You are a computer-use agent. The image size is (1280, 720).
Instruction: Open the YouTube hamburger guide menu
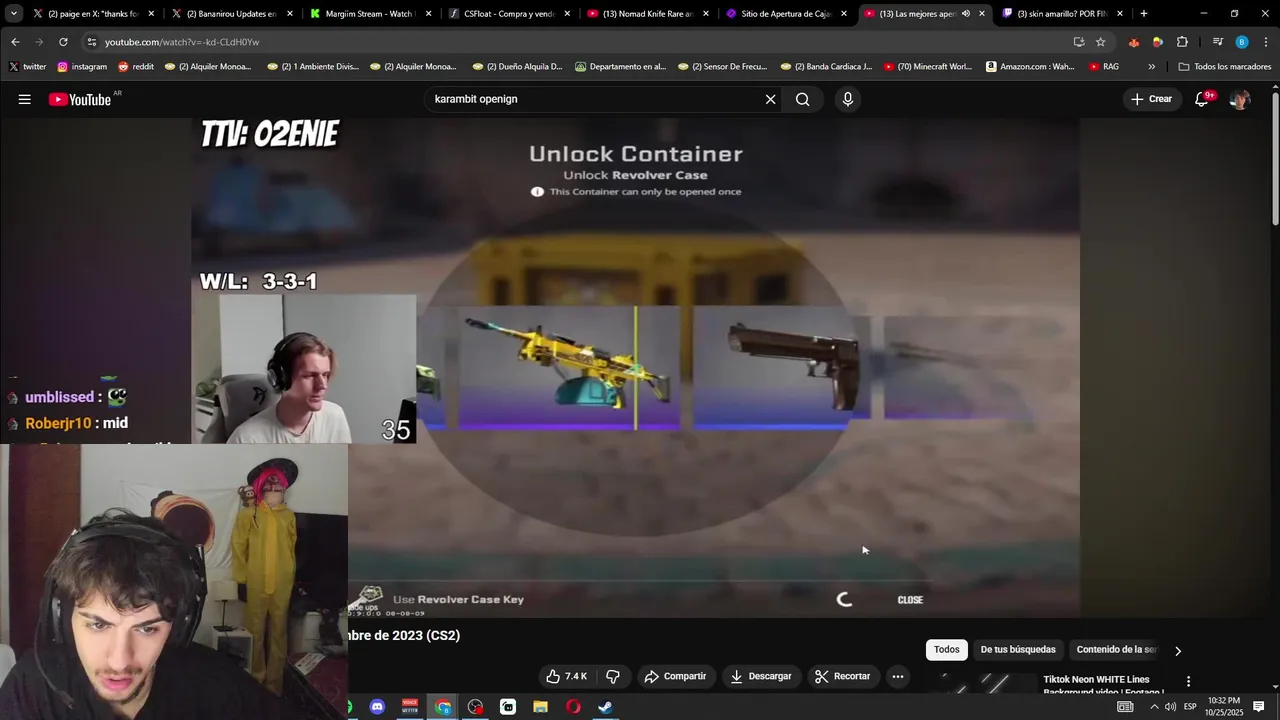tap(24, 99)
